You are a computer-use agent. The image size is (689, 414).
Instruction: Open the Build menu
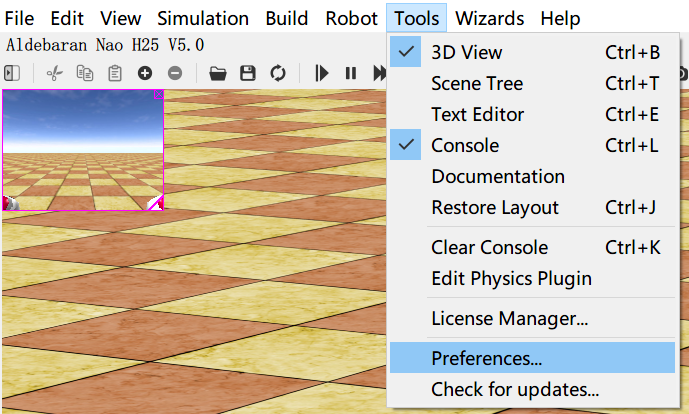pyautogui.click(x=286, y=18)
